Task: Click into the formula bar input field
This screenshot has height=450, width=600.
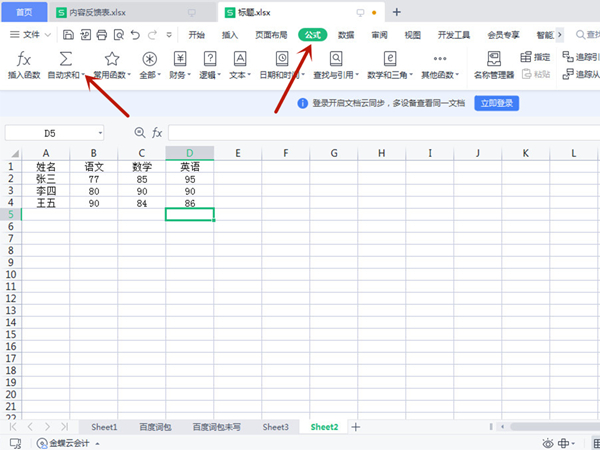Action: [384, 133]
